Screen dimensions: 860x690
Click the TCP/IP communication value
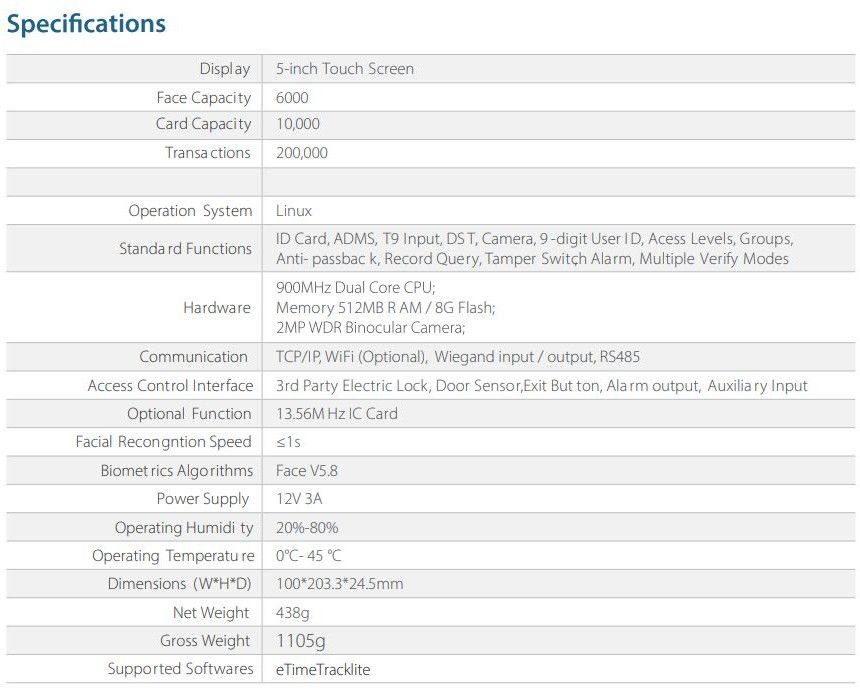457,357
